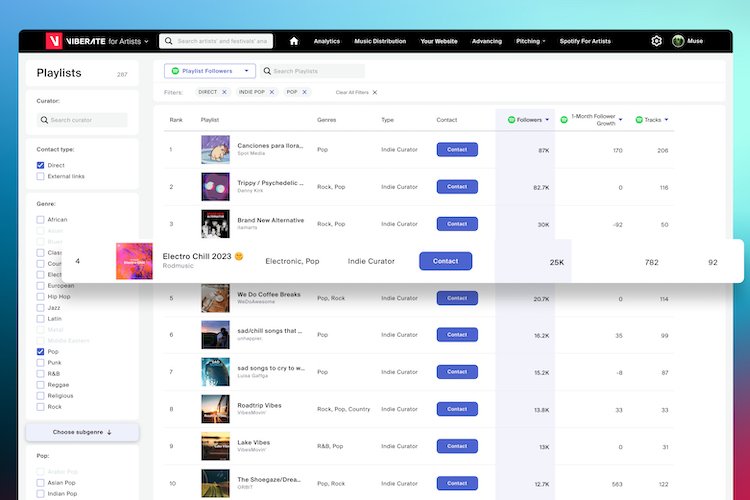750x500 pixels.
Task: Click magnifier icon in top search bar
Action: click(x=168, y=41)
